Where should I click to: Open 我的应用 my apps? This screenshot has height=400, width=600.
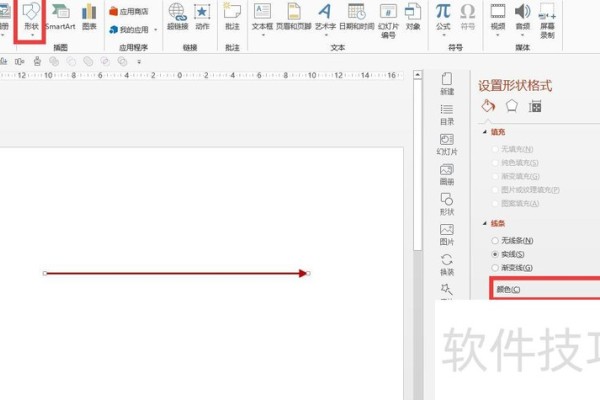[129, 29]
